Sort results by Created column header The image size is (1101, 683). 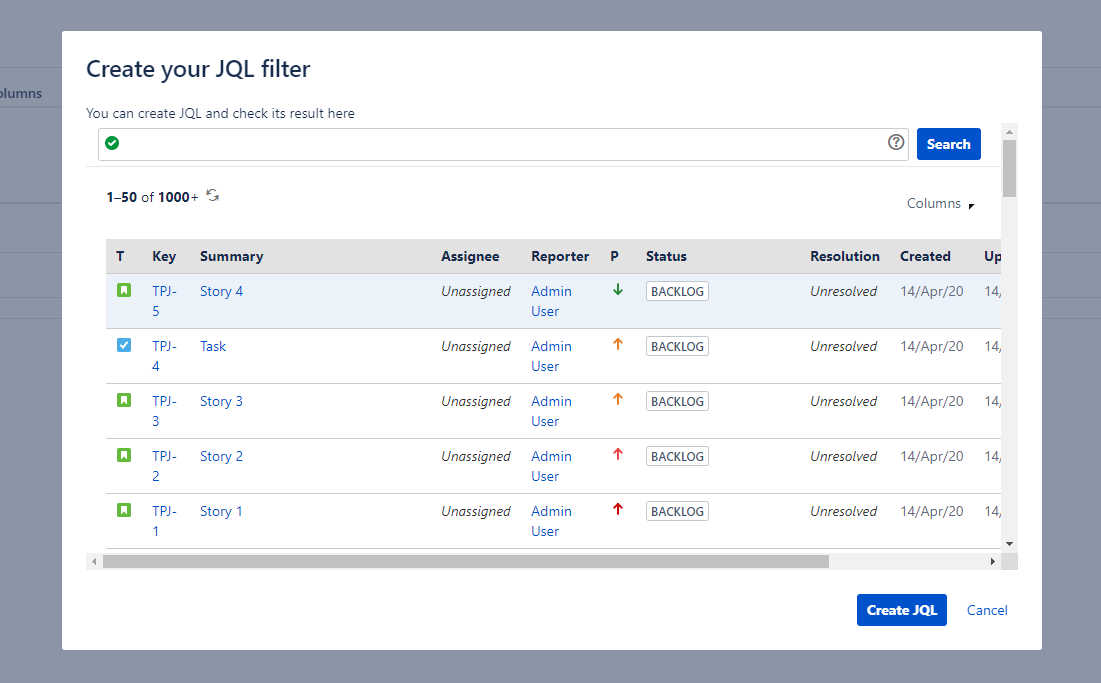tap(925, 257)
